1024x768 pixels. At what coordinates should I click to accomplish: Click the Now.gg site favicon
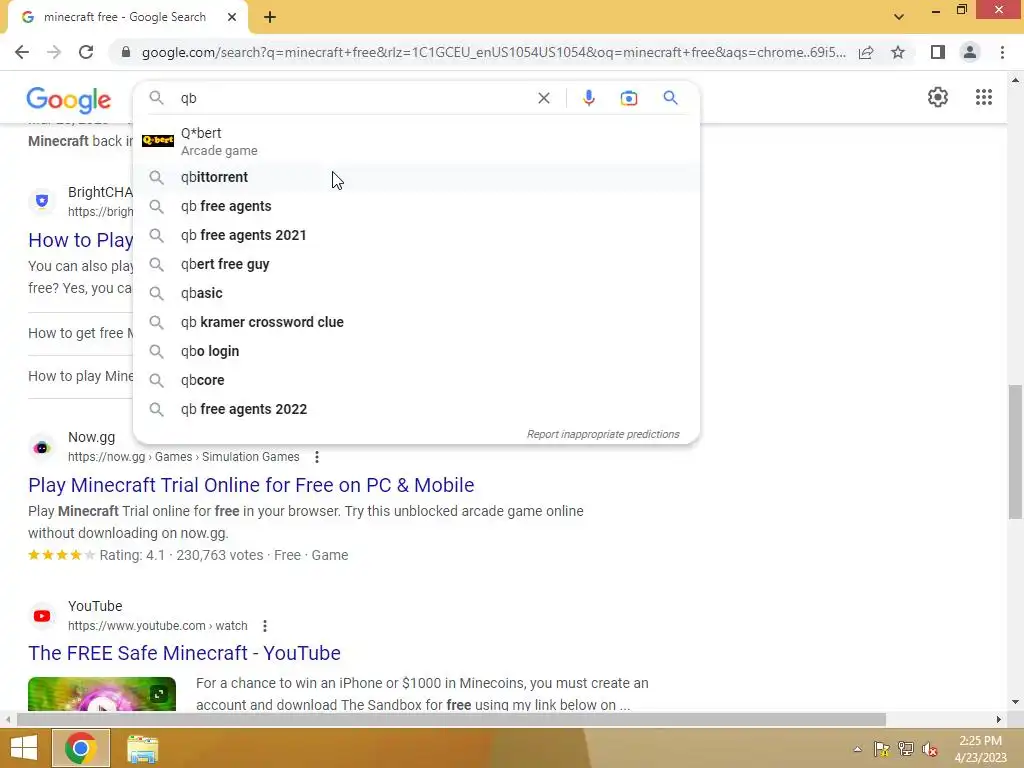click(x=42, y=447)
